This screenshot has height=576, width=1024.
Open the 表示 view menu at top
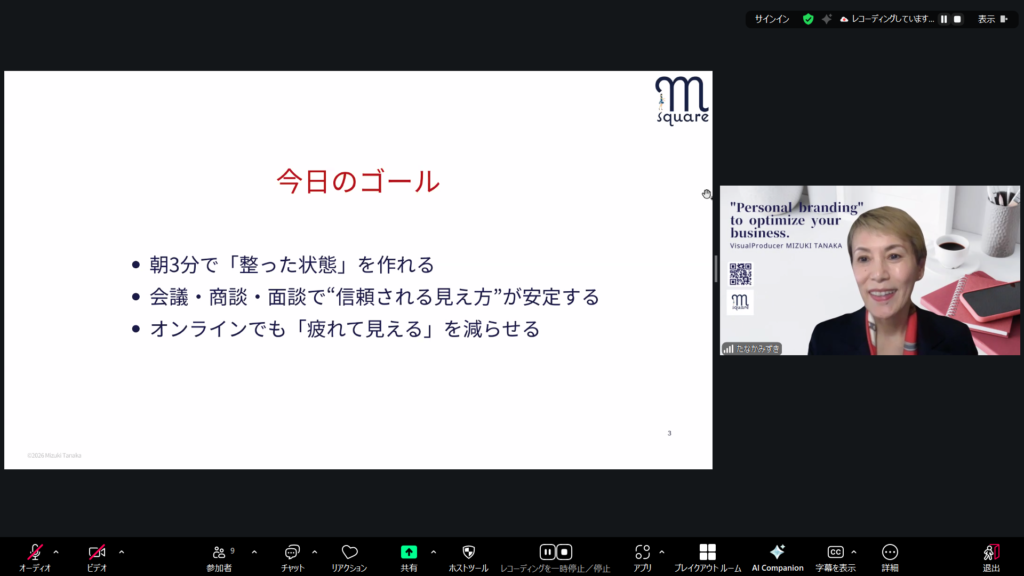click(x=991, y=19)
